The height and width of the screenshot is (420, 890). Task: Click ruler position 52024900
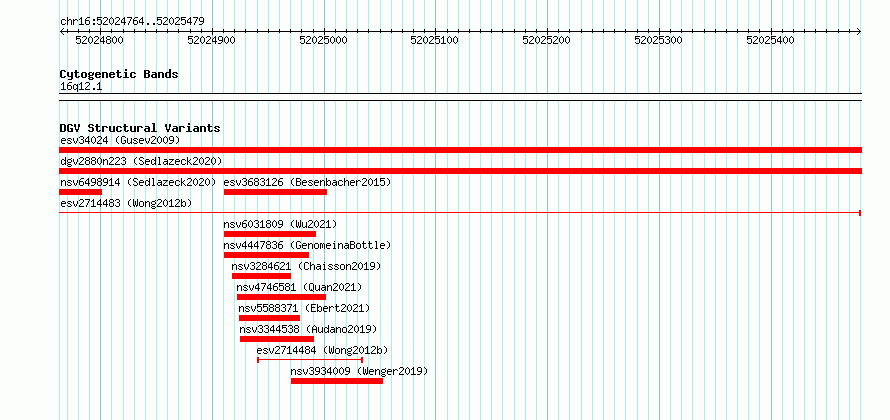(x=211, y=40)
